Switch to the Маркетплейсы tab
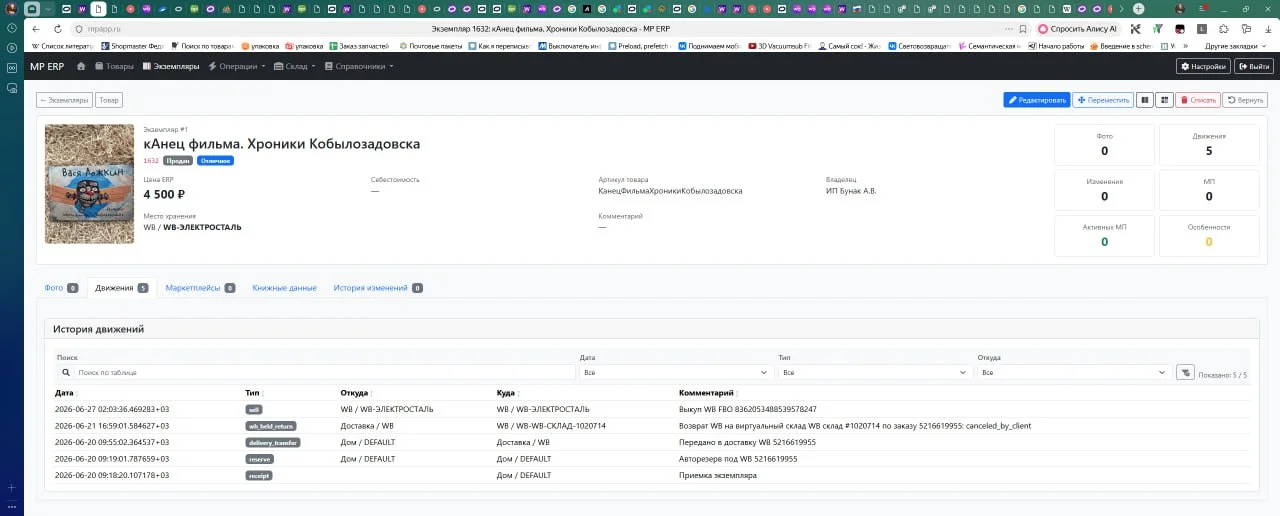This screenshot has height=516, width=1280. point(201,288)
